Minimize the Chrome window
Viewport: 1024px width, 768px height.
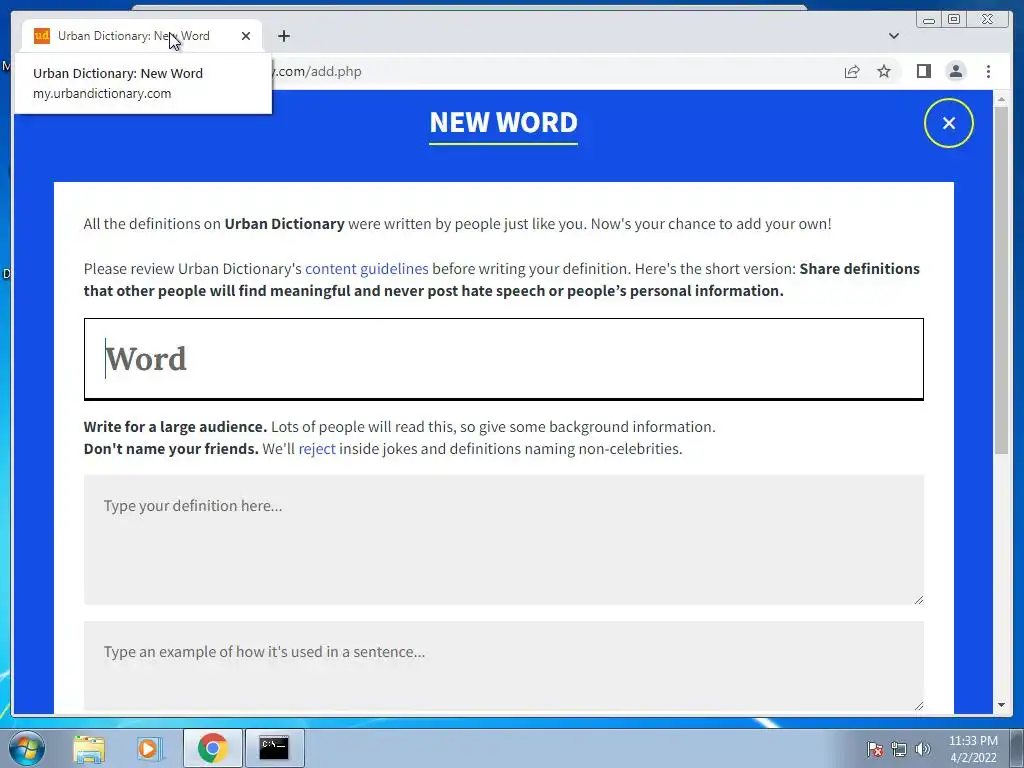click(929, 20)
